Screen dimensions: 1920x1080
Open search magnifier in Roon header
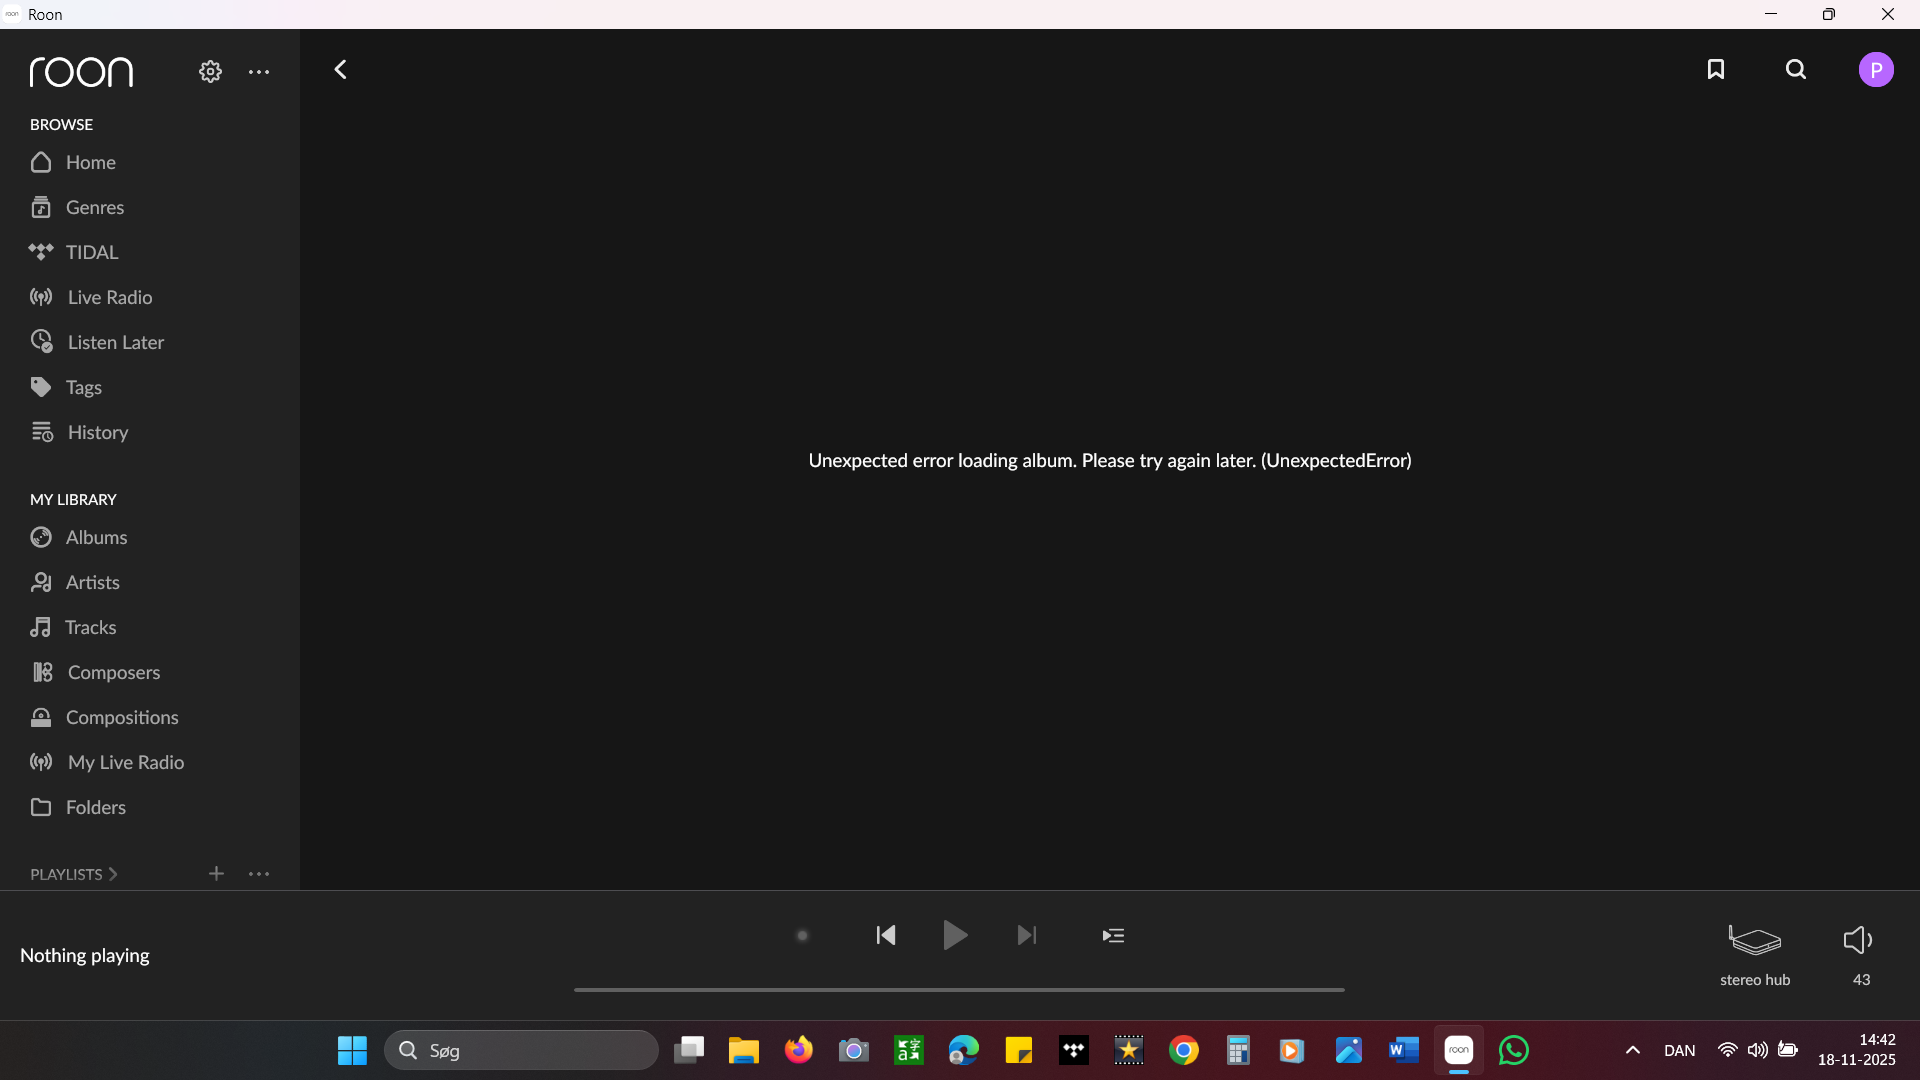click(x=1796, y=69)
